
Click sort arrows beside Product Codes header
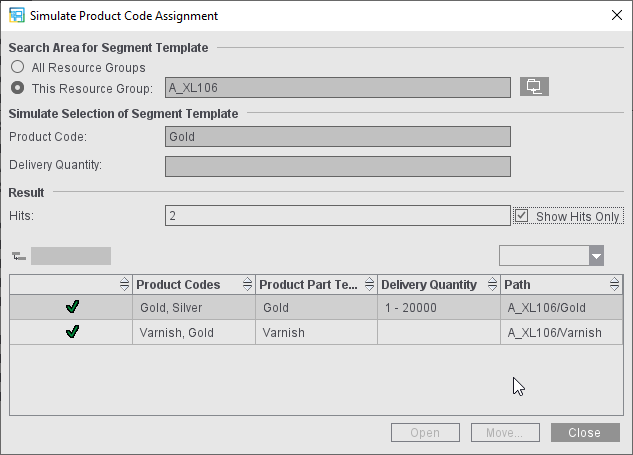pos(246,285)
